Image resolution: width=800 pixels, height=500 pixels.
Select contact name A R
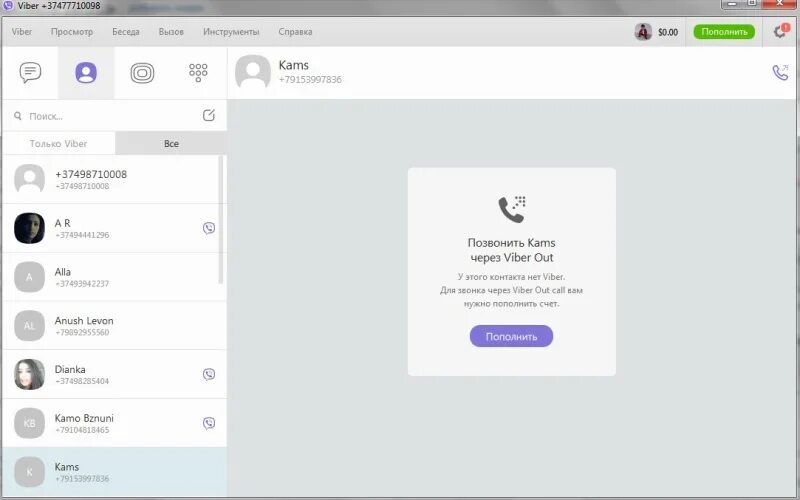(63, 223)
